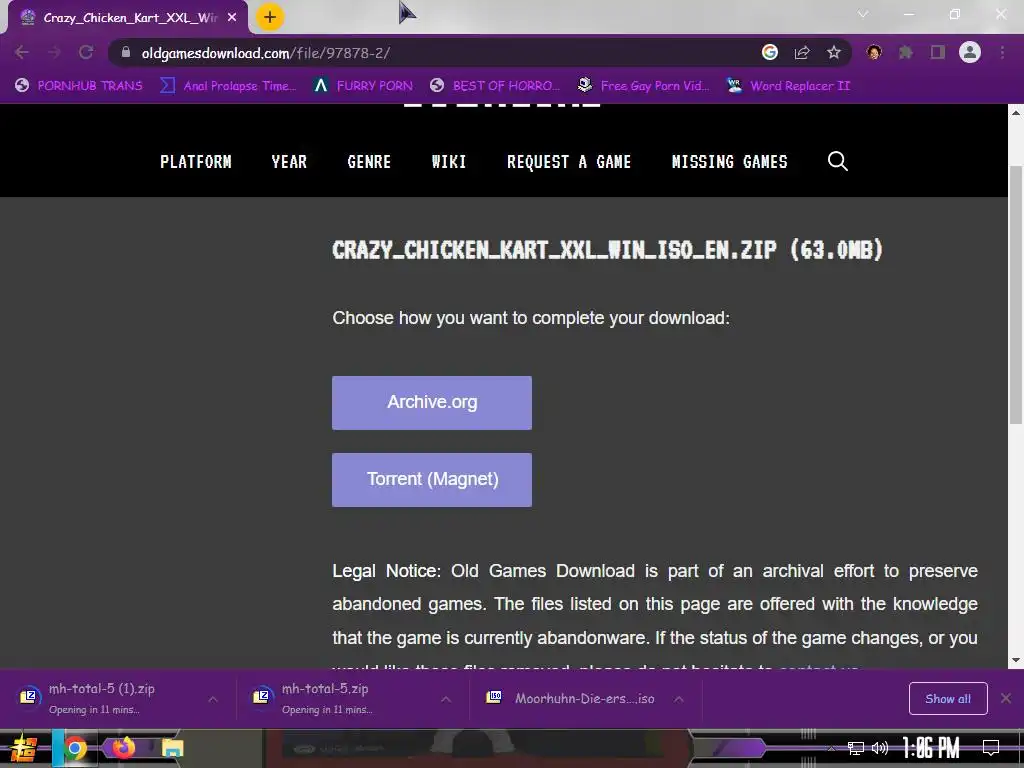The height and width of the screenshot is (768, 1024).
Task: Download via Torrent (Magnet) button
Action: point(432,479)
